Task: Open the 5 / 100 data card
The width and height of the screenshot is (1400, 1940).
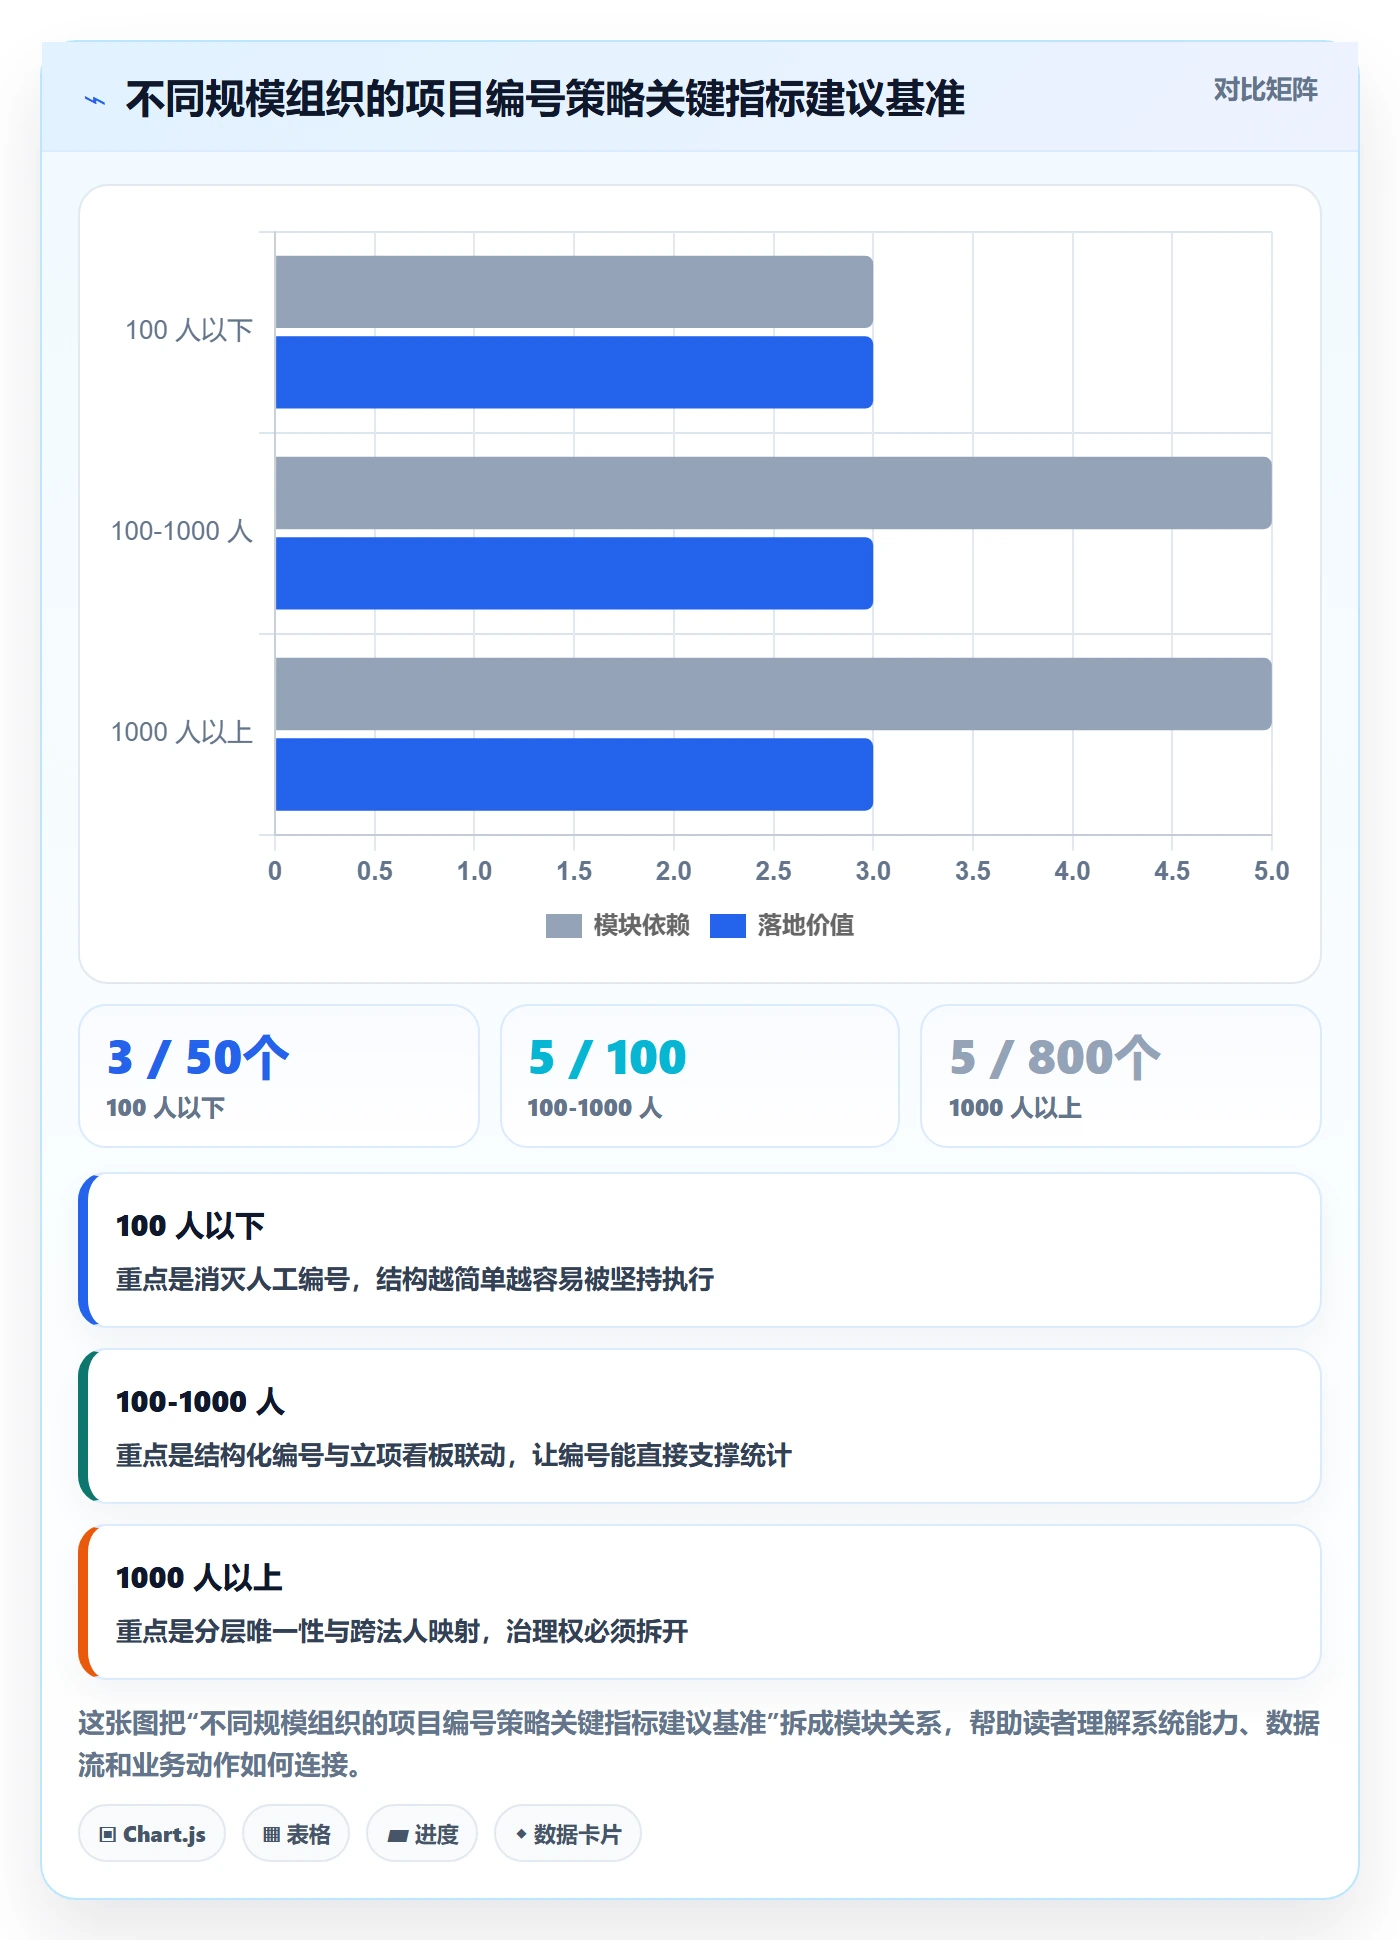Action: 700,1076
